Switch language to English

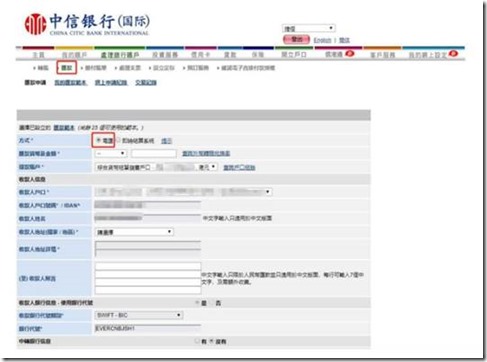coord(322,40)
